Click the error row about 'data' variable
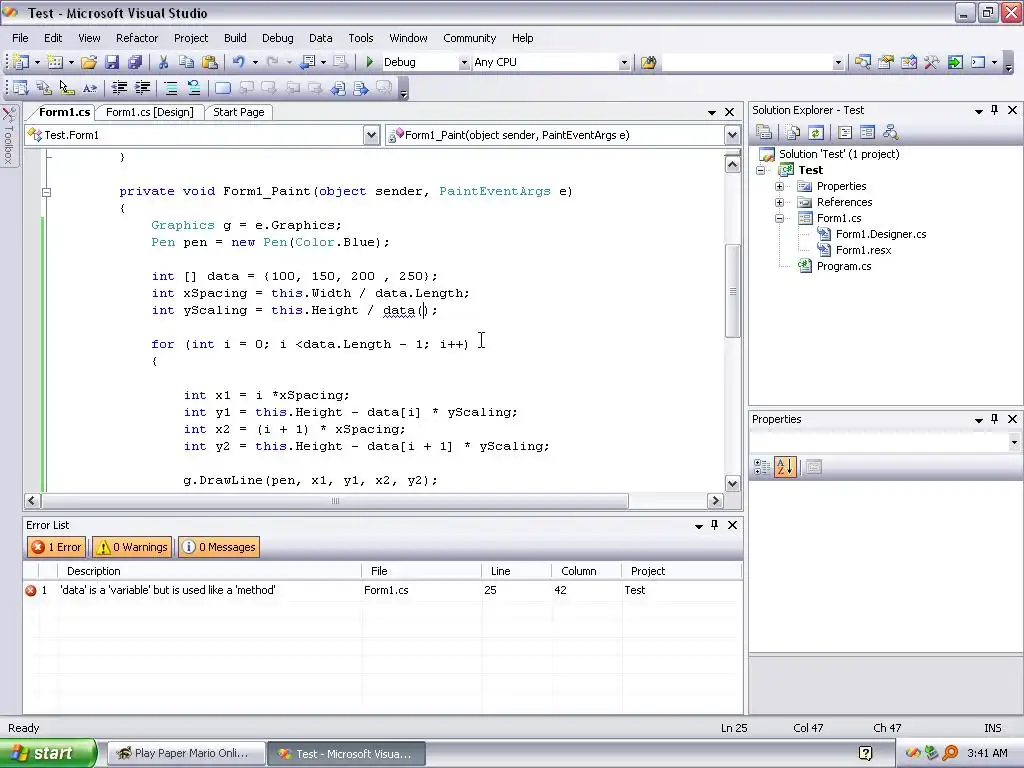 coord(382,590)
